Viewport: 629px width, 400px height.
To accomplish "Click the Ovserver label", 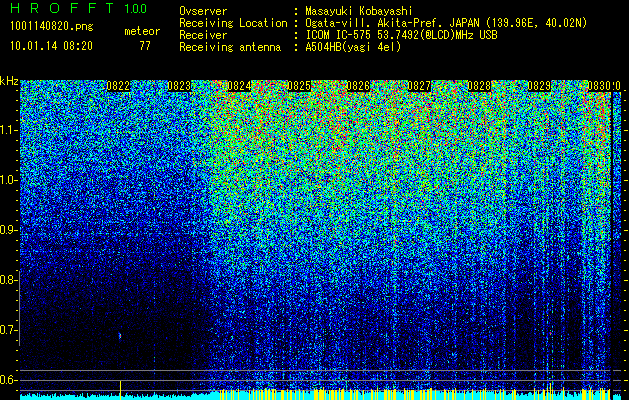I will coord(203,11).
